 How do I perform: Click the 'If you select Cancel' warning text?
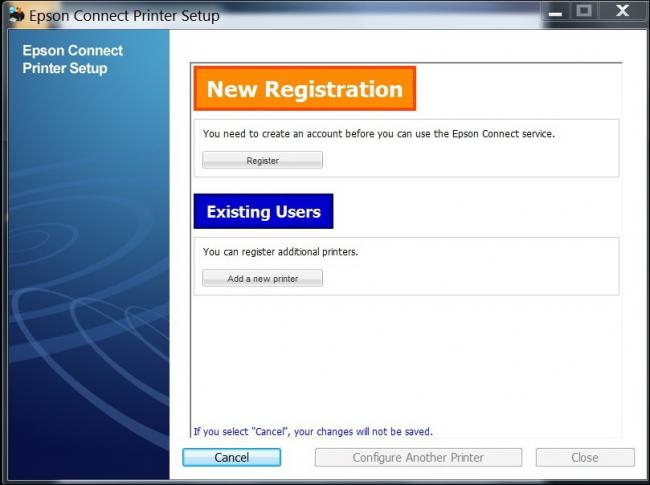pyautogui.click(x=313, y=432)
